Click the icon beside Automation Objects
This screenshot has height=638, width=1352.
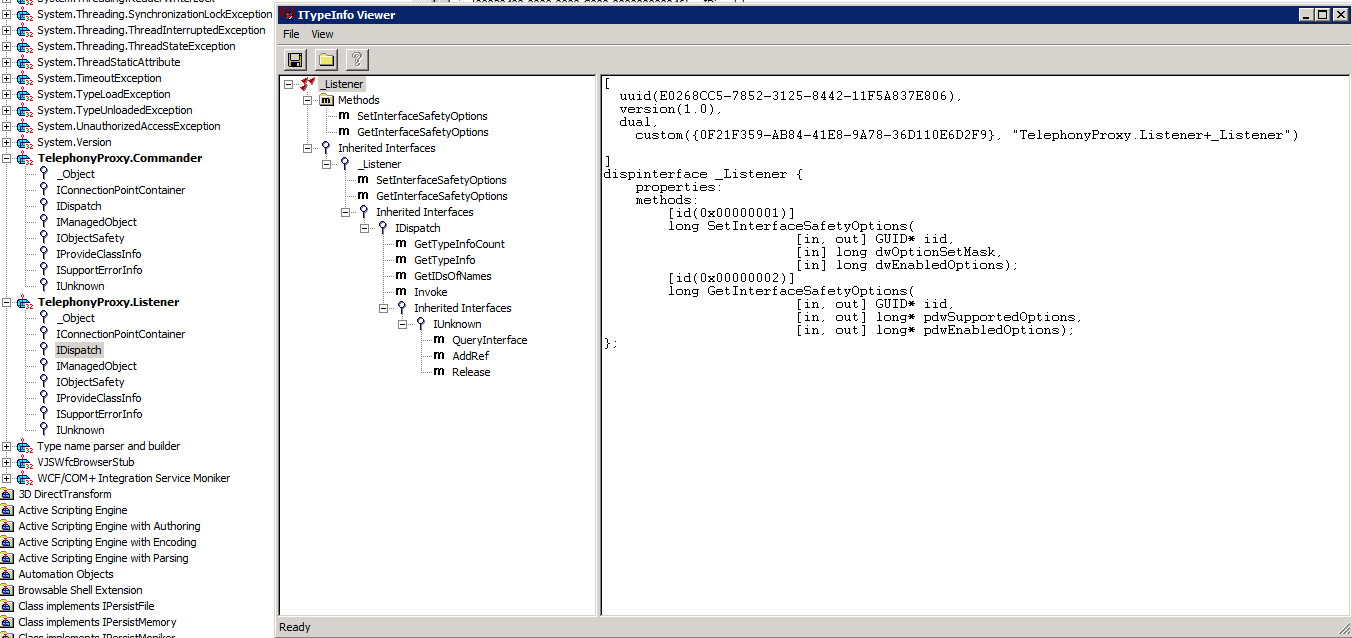8,574
